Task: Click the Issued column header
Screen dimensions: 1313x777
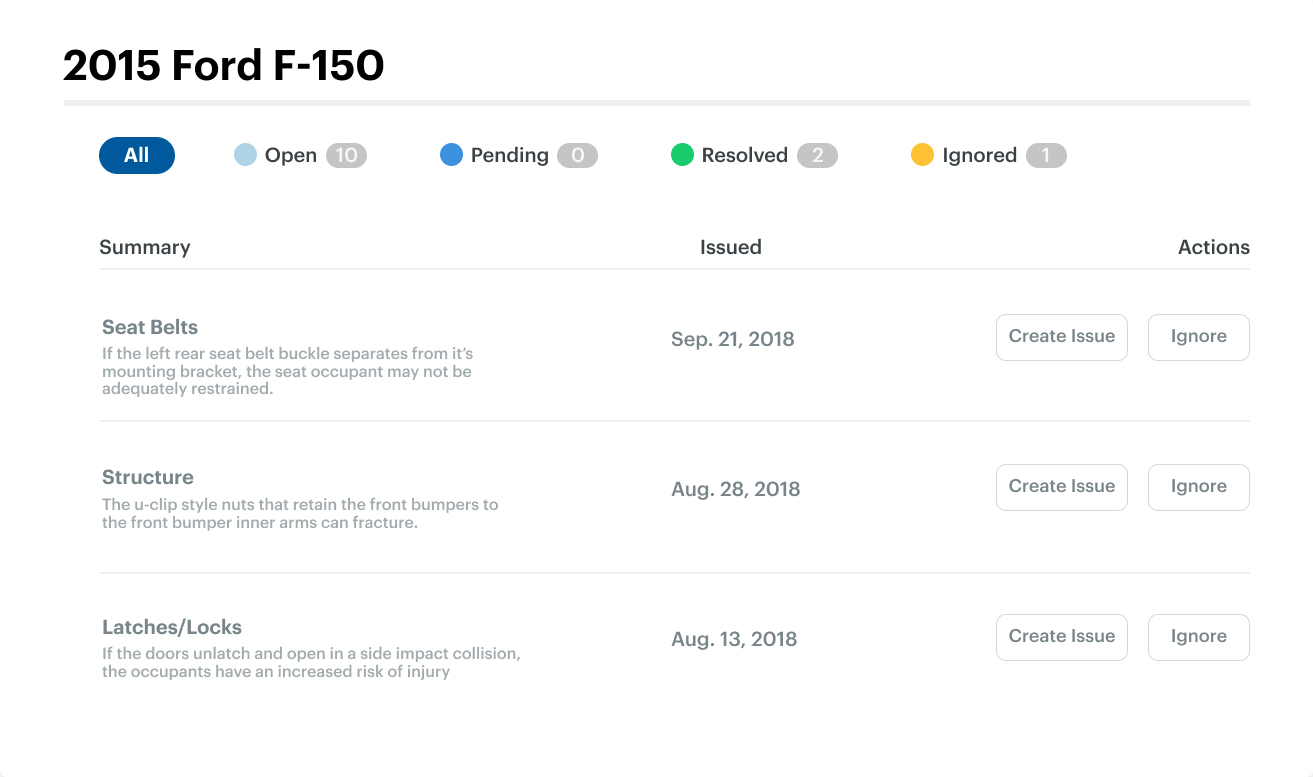Action: [x=730, y=247]
